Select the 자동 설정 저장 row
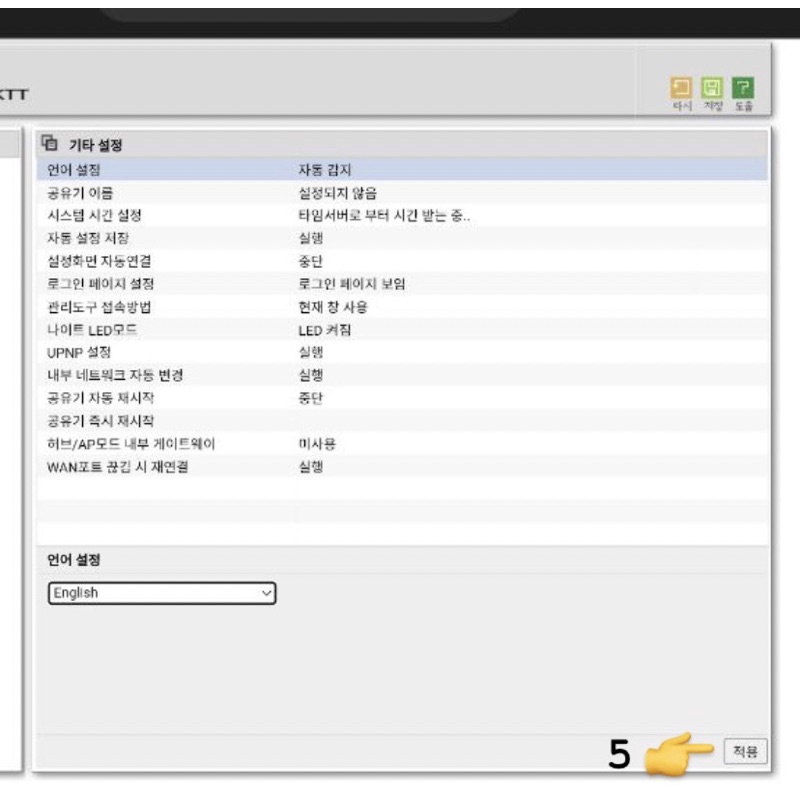Image resolution: width=800 pixels, height=800 pixels. tap(403, 238)
